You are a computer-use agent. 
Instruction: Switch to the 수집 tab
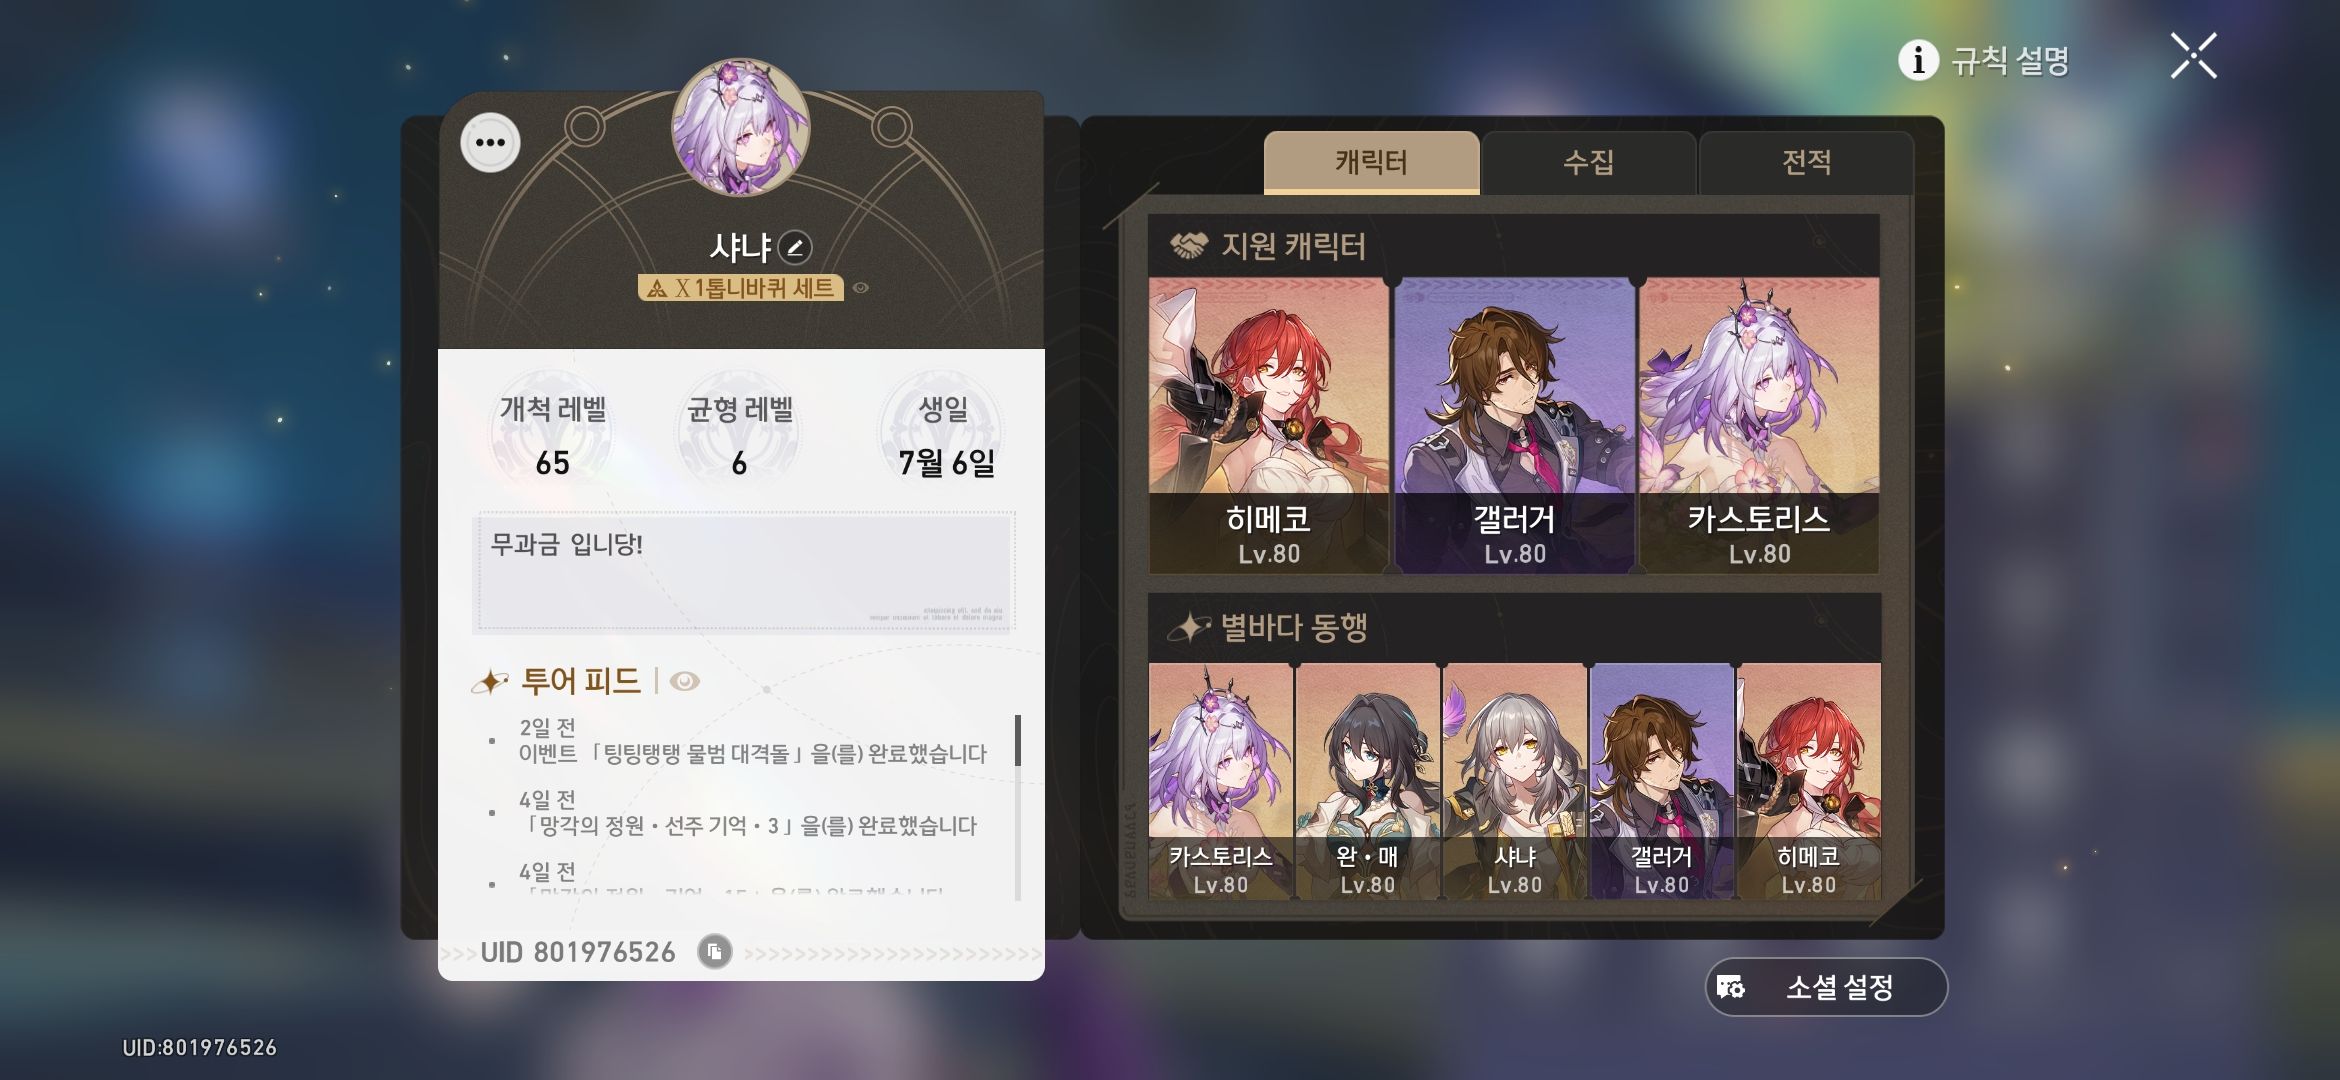[x=1588, y=162]
